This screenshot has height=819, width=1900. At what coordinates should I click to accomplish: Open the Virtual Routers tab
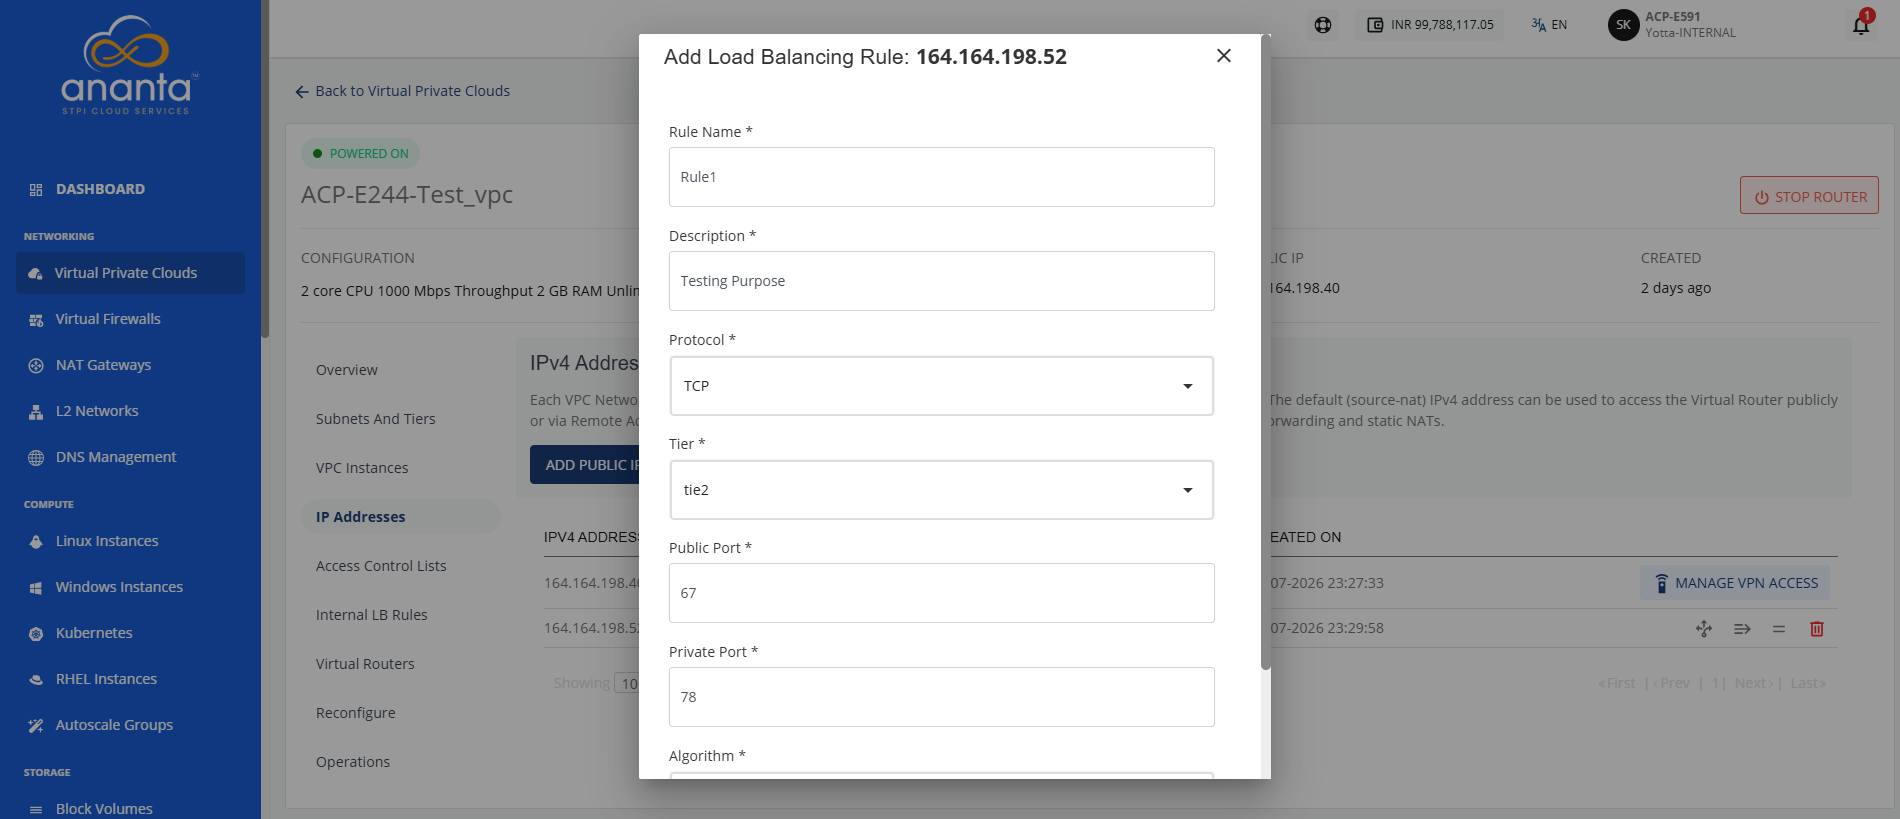[x=365, y=664]
